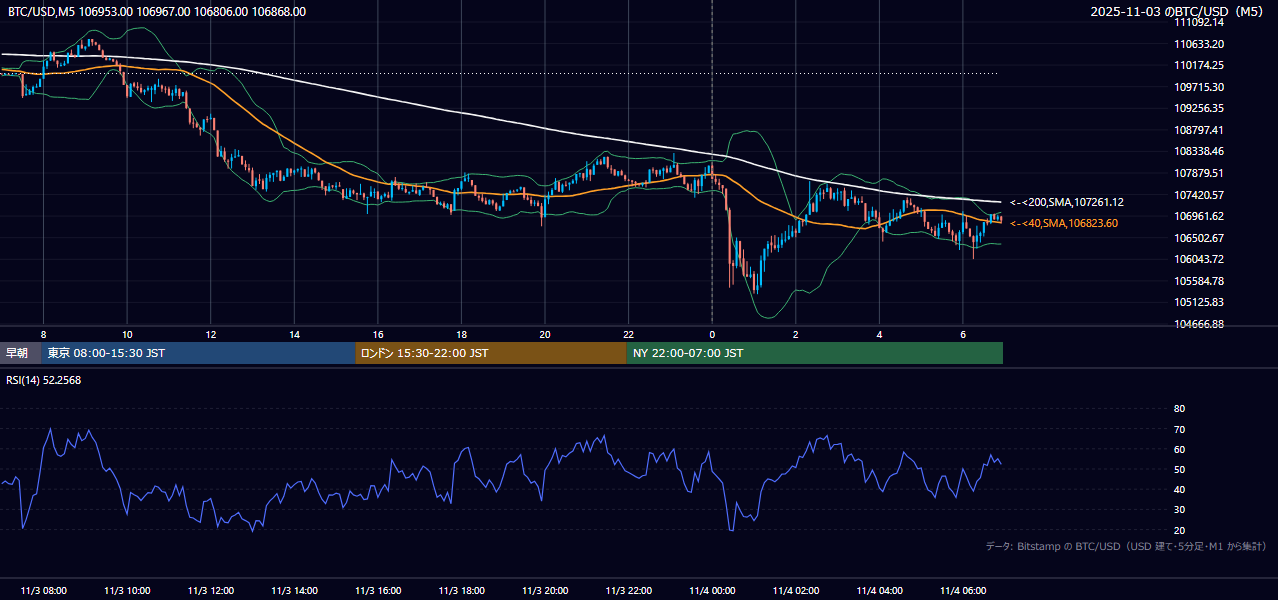The width and height of the screenshot is (1278, 600).
Task: Click RSI axis level 70
Action: coord(1179,429)
